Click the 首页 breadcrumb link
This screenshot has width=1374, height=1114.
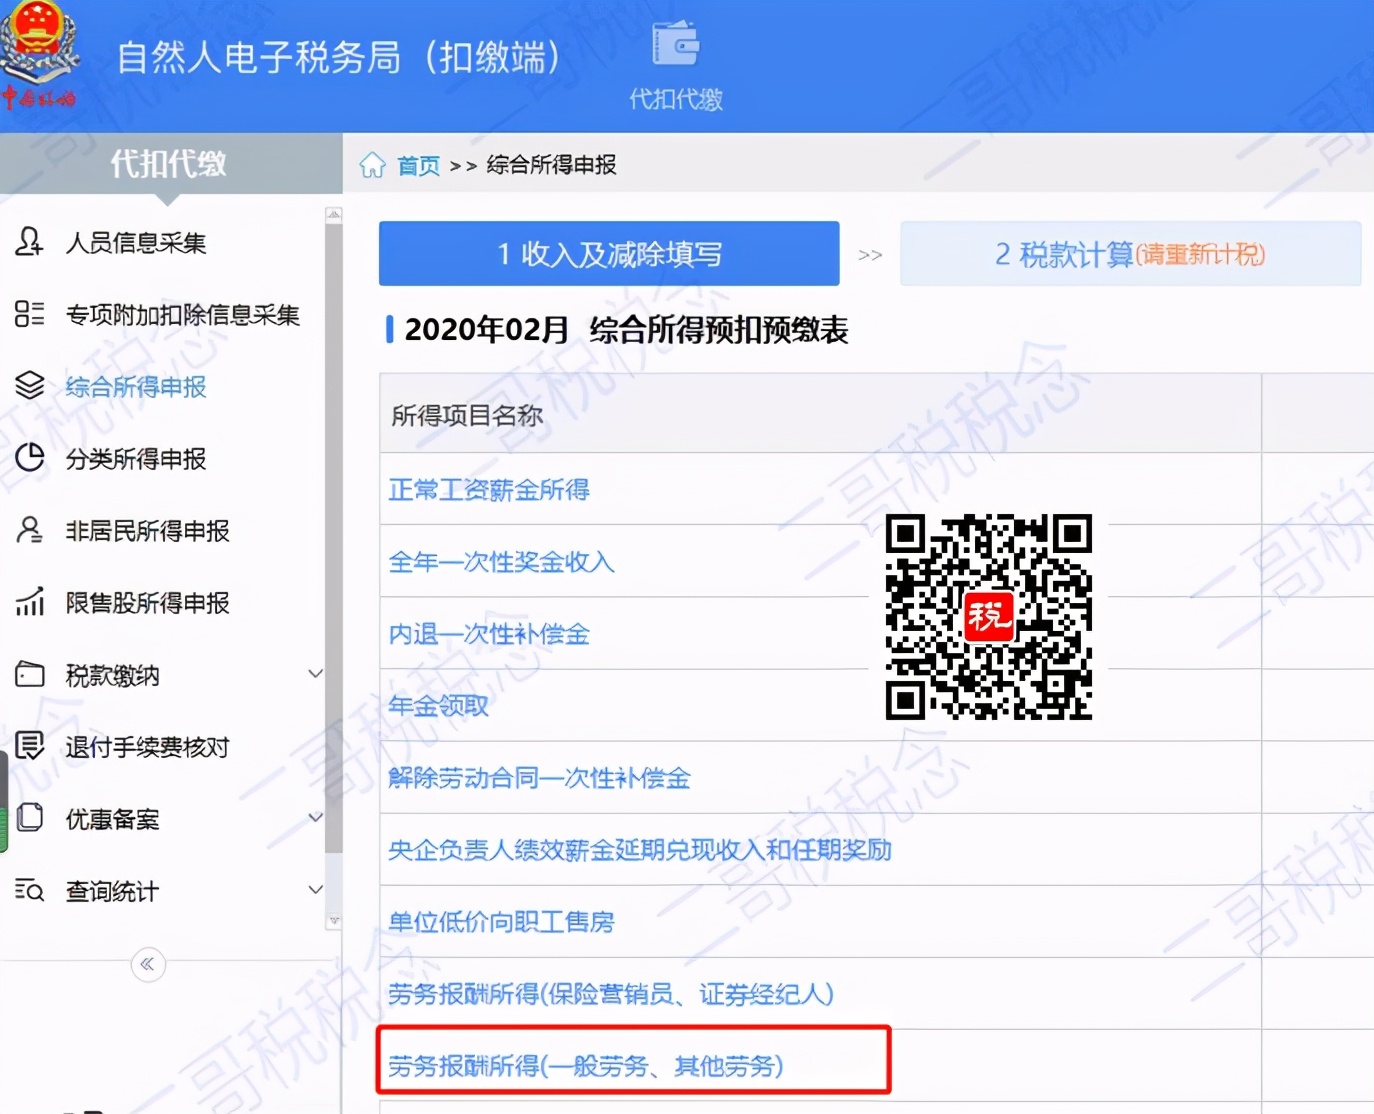pyautogui.click(x=418, y=165)
